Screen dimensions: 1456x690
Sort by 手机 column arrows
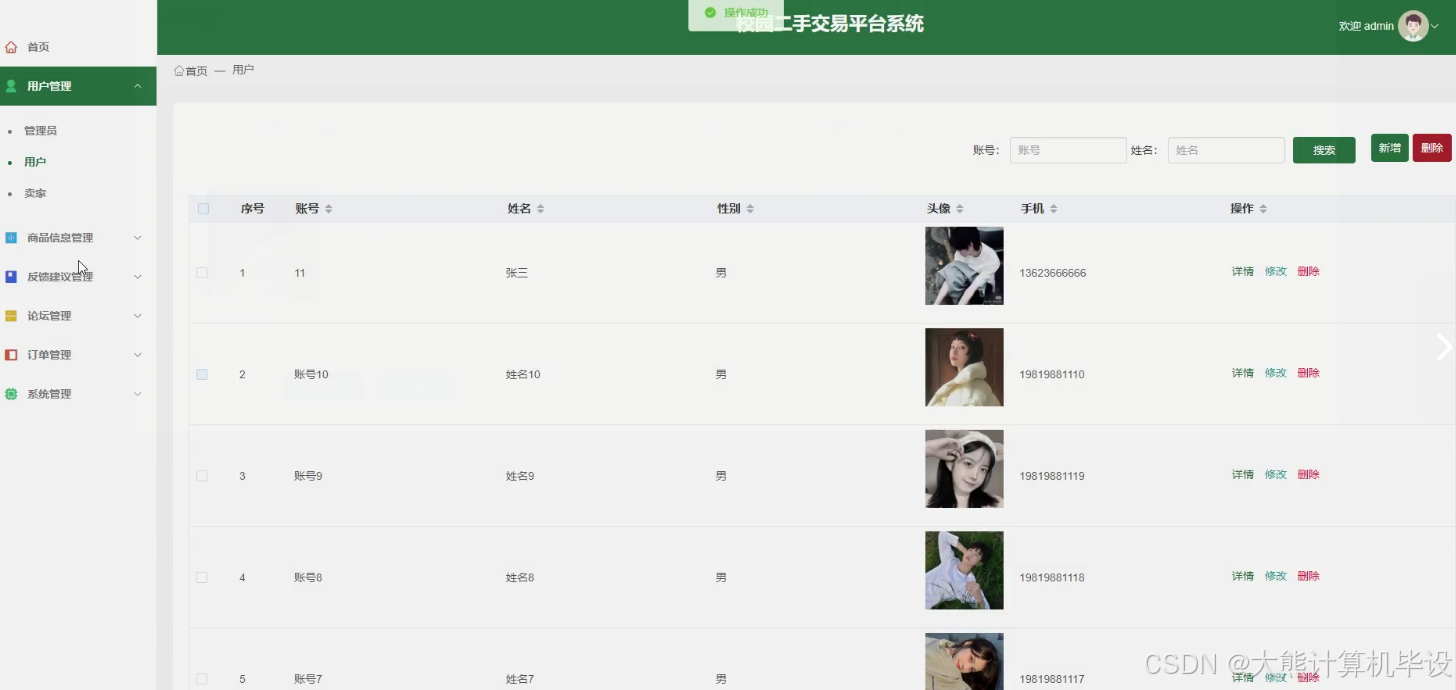(1053, 209)
